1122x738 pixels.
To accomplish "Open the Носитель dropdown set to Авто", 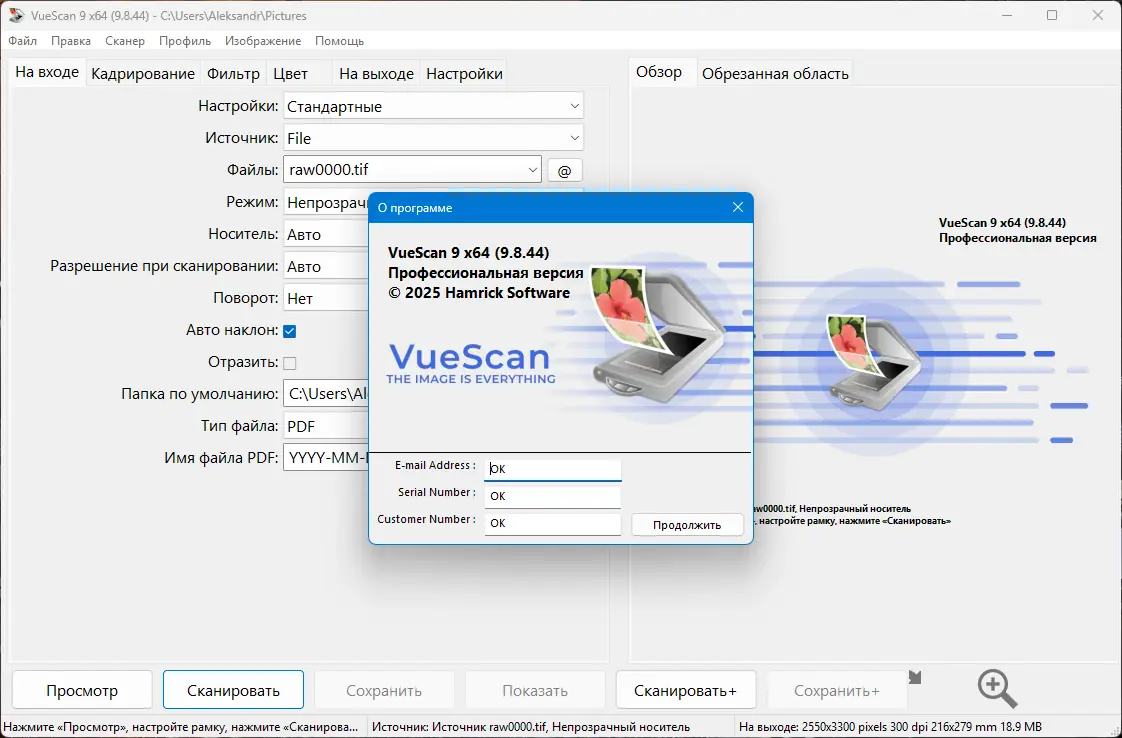I will click(x=326, y=234).
